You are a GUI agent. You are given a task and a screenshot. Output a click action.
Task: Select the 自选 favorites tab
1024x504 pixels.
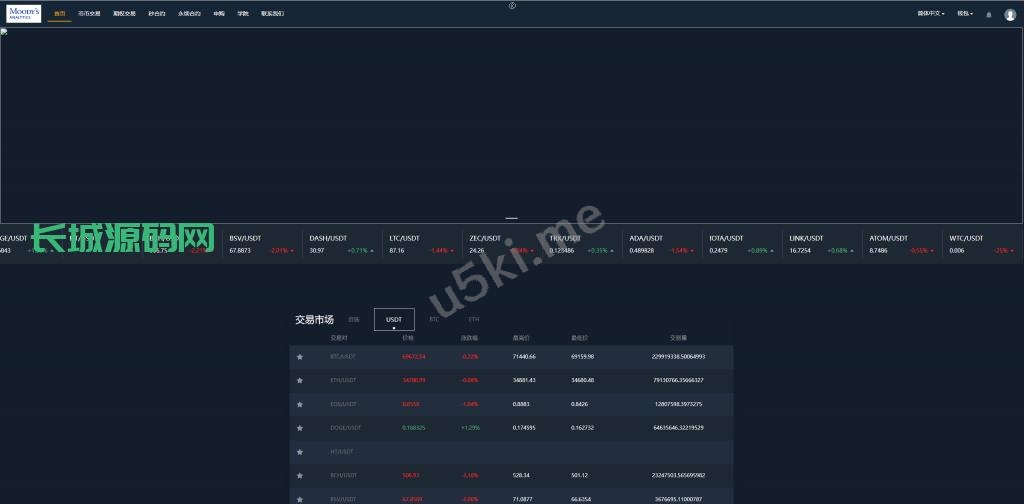(353, 319)
